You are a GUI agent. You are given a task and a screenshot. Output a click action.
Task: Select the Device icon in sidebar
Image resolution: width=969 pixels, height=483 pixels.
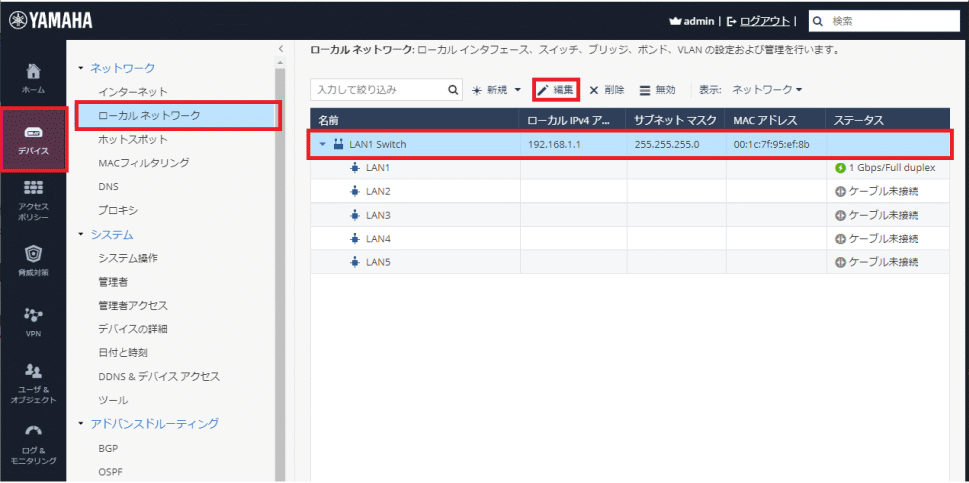point(33,134)
